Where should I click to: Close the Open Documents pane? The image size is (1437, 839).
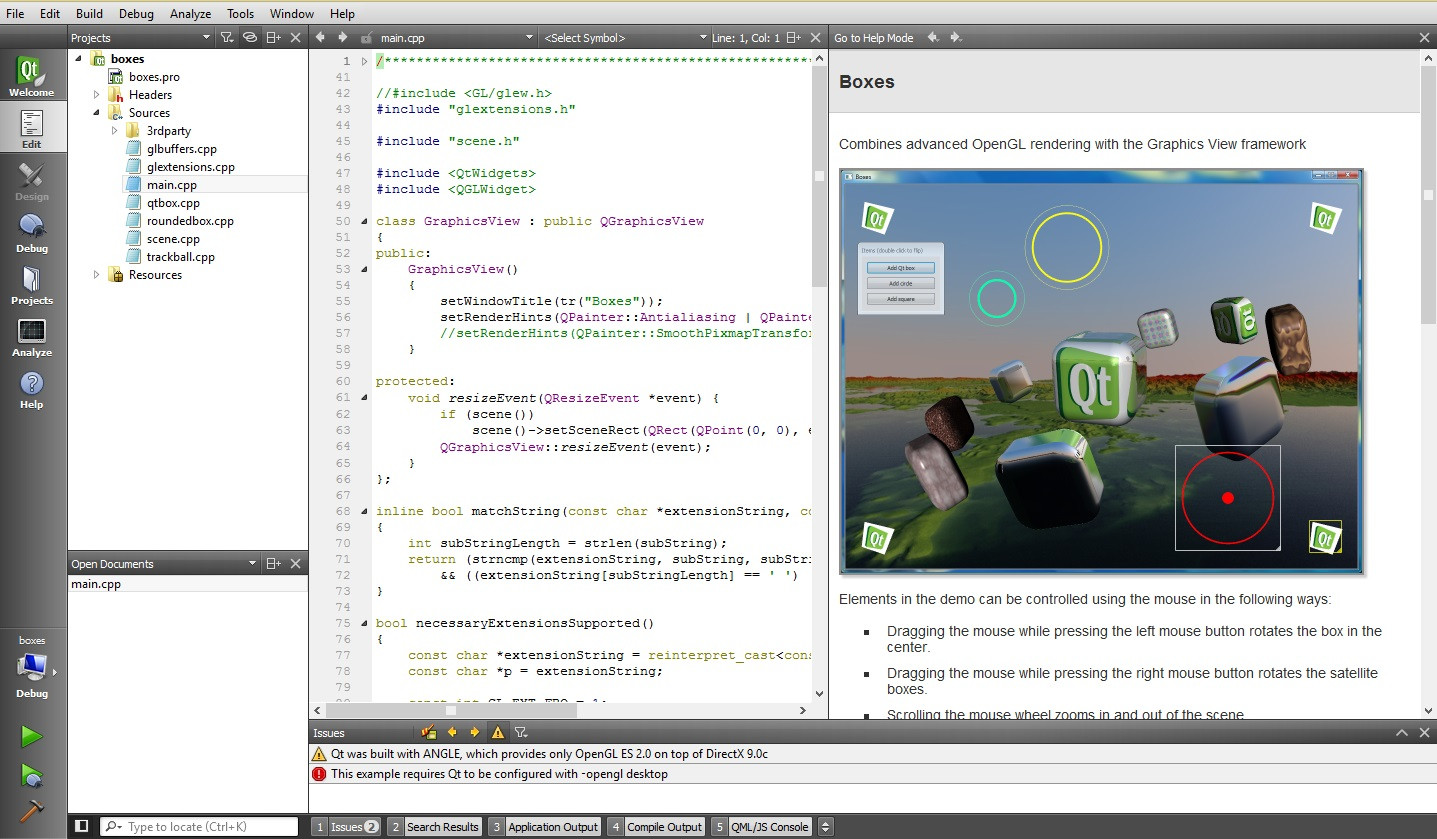(295, 564)
